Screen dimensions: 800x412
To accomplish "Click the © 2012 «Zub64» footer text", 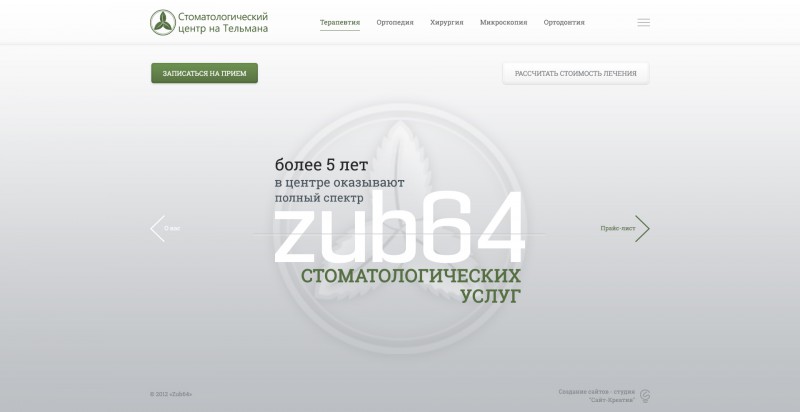I will 171,394.
